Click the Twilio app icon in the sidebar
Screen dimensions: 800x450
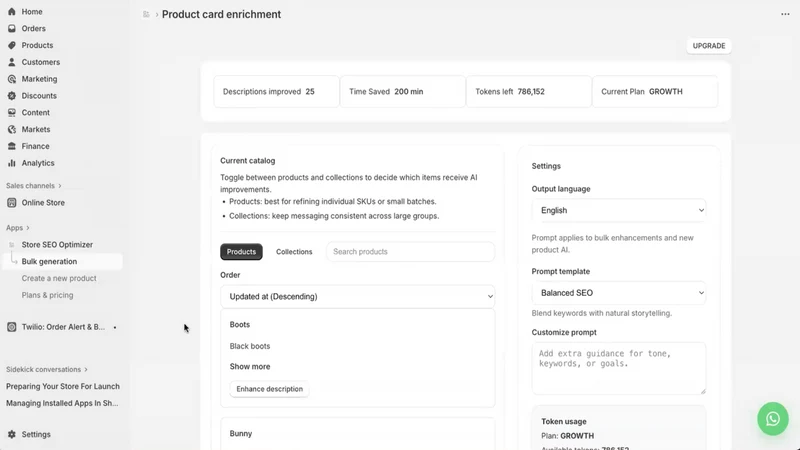pyautogui.click(x=12, y=327)
